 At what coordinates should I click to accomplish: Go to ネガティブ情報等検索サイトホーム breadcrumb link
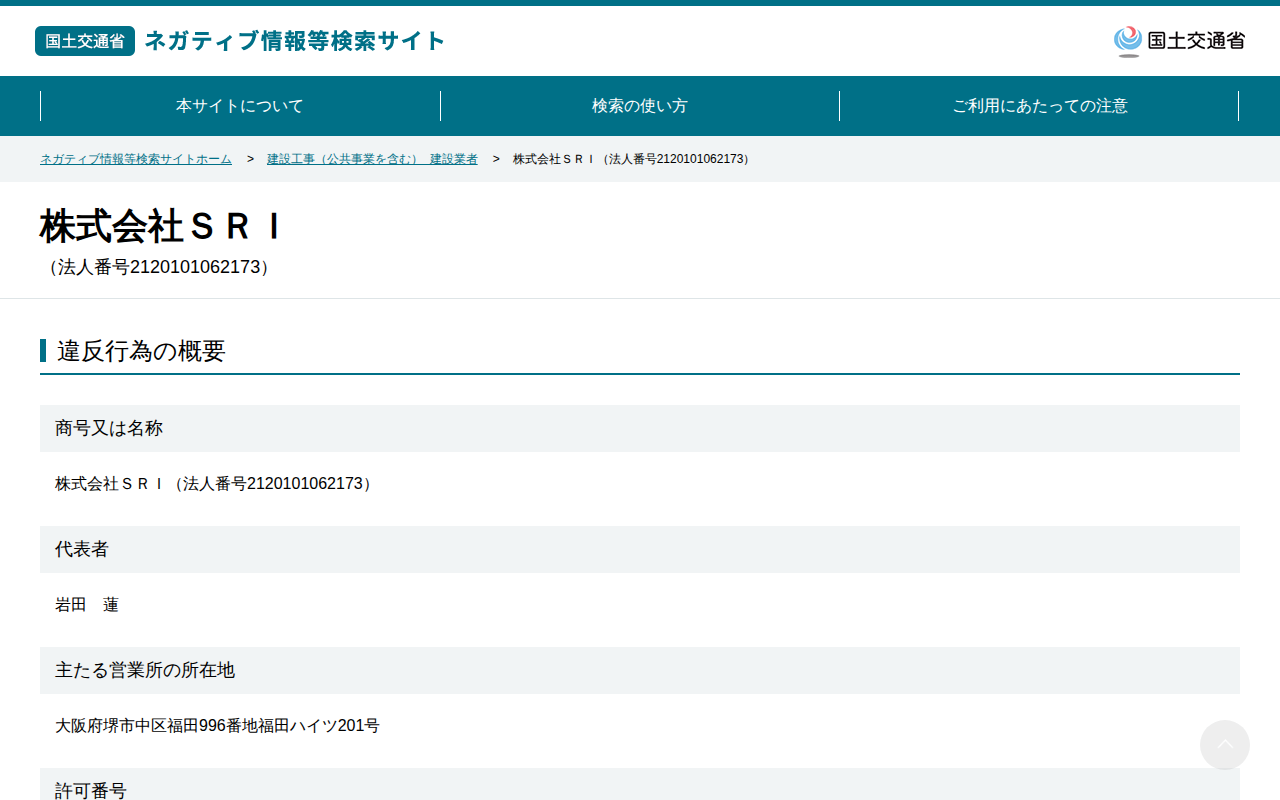coord(136,159)
